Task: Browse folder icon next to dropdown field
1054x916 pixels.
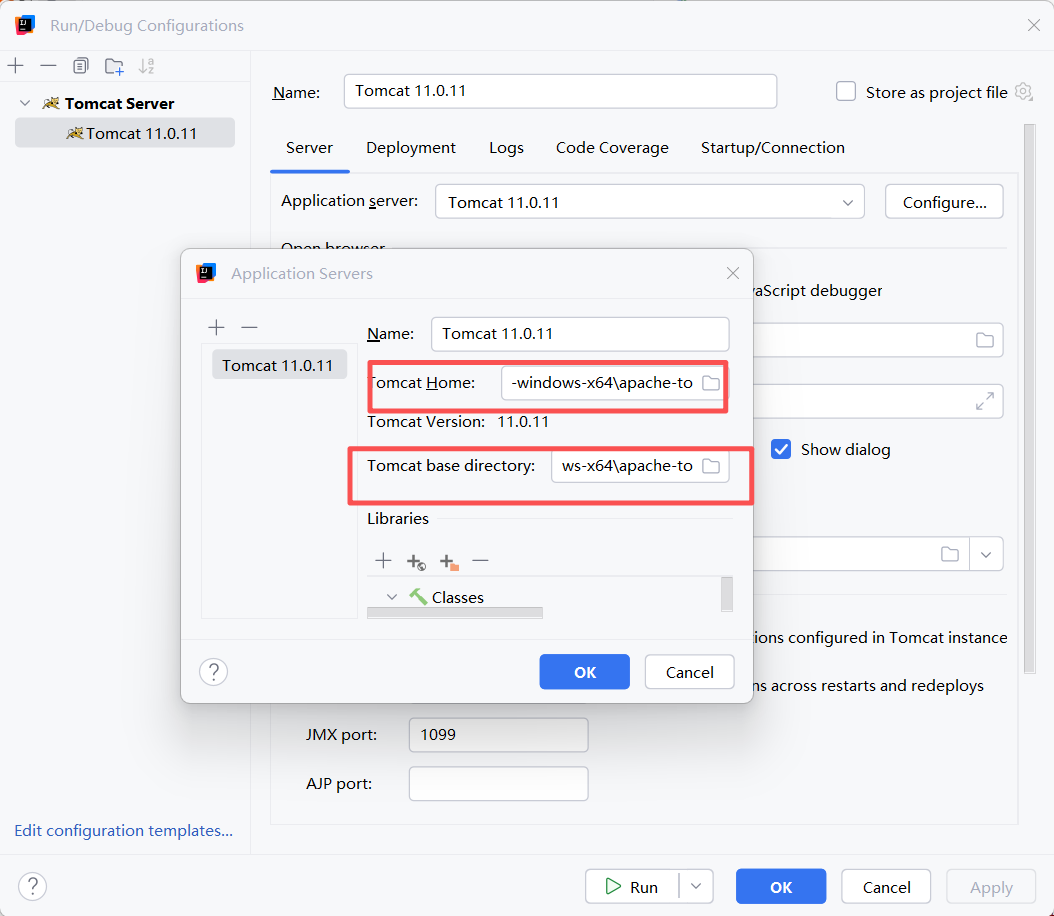Action: (950, 554)
